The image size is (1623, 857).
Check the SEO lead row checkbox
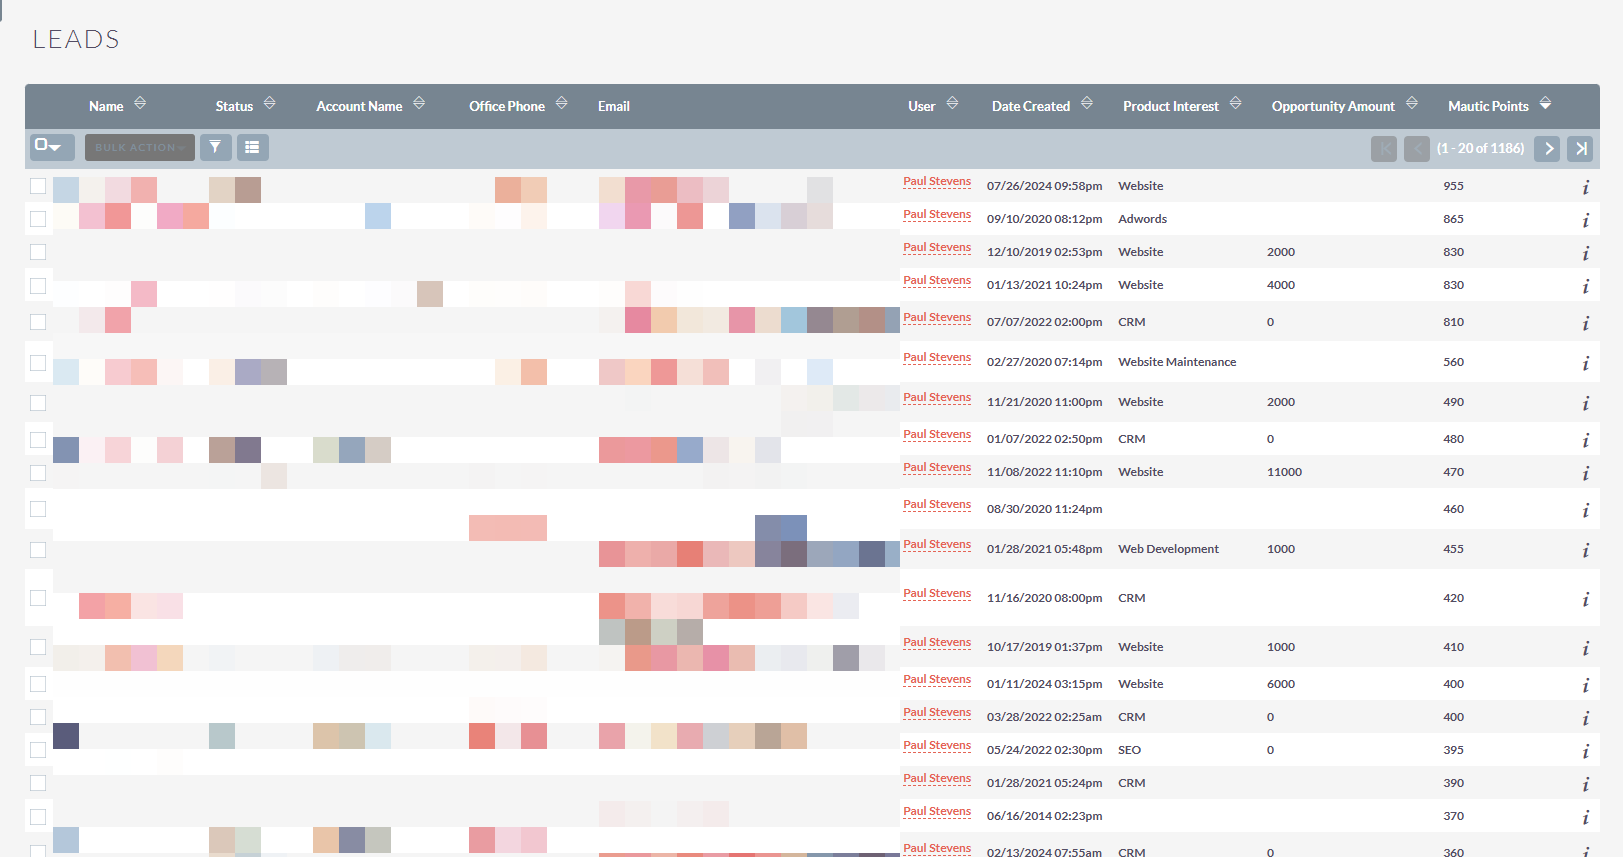38,750
